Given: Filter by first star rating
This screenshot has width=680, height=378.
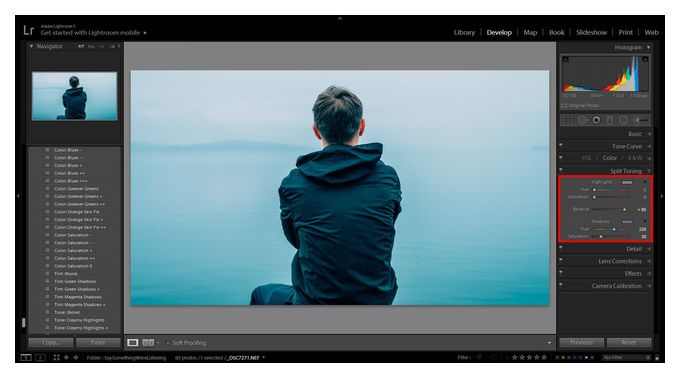Looking at the screenshot, I should click(515, 358).
